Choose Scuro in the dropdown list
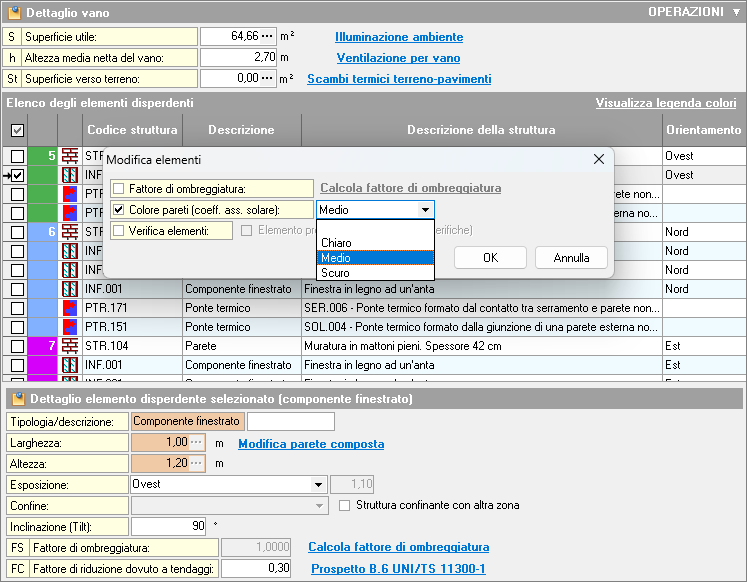 click(x=335, y=273)
